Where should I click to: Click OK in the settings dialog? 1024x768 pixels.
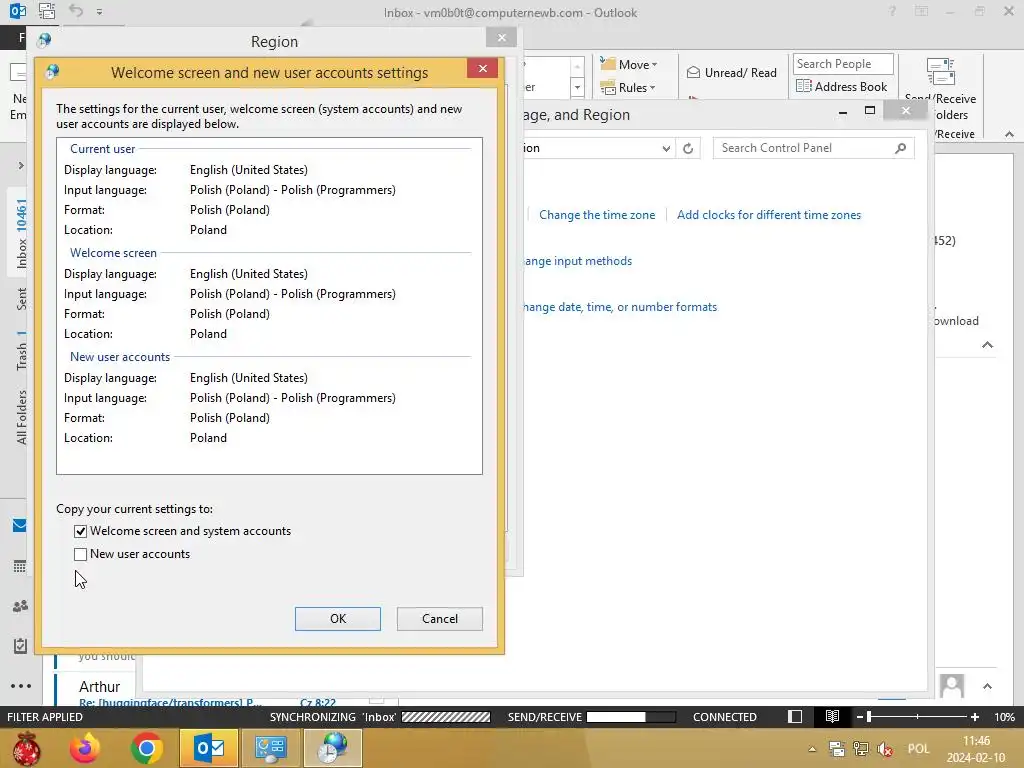pos(338,618)
